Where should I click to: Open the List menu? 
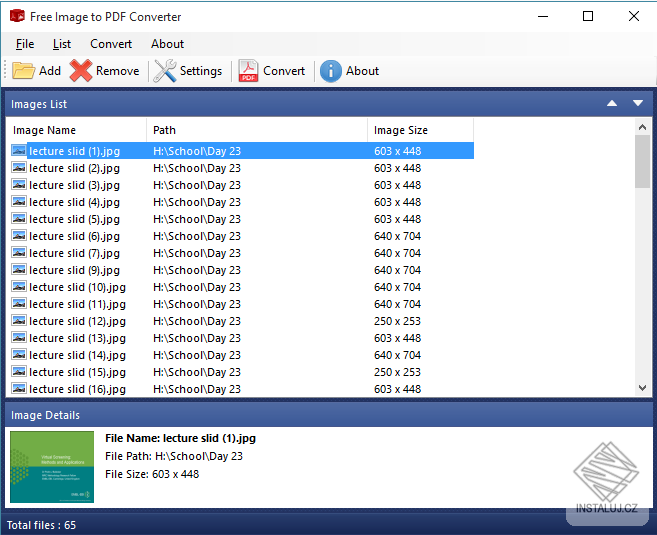[62, 44]
